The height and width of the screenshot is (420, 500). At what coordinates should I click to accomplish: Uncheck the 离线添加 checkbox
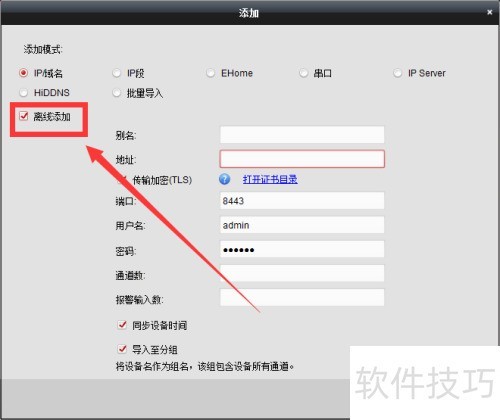pyautogui.click(x=24, y=116)
